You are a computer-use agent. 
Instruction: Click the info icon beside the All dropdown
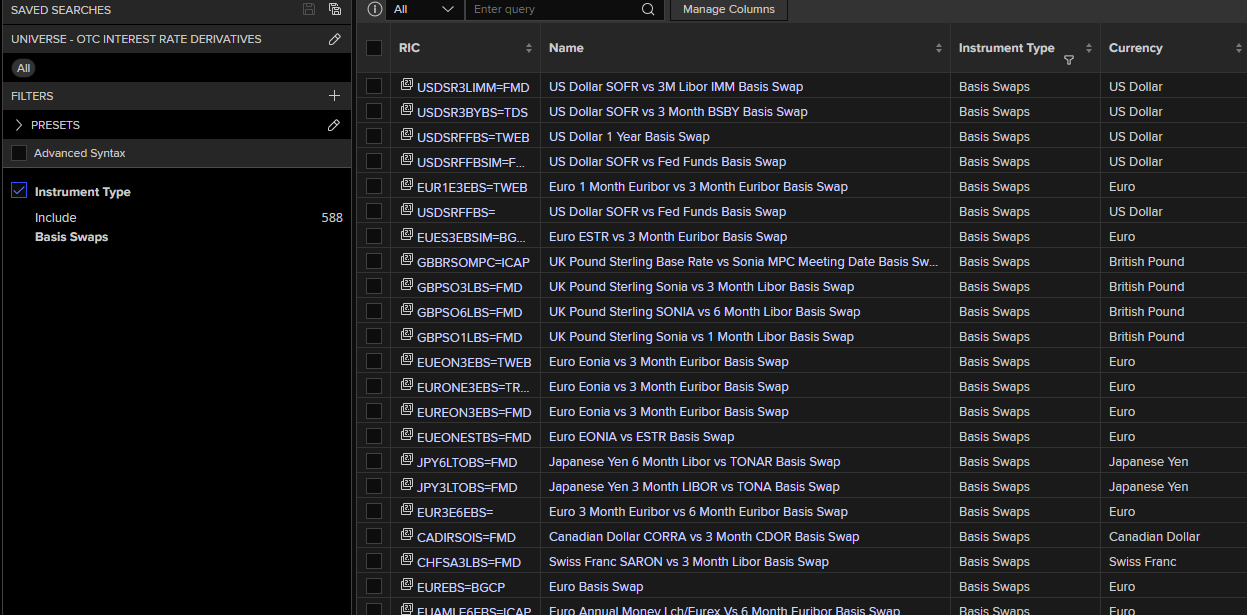(375, 9)
